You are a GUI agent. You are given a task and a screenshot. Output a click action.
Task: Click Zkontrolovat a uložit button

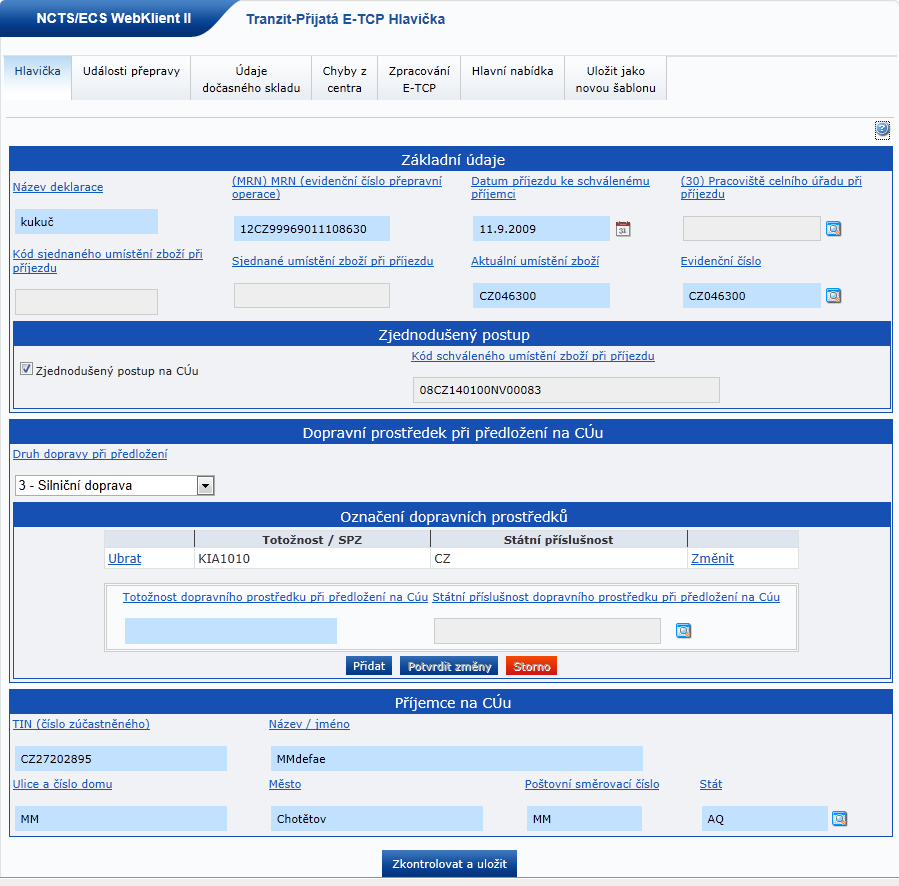[449, 864]
